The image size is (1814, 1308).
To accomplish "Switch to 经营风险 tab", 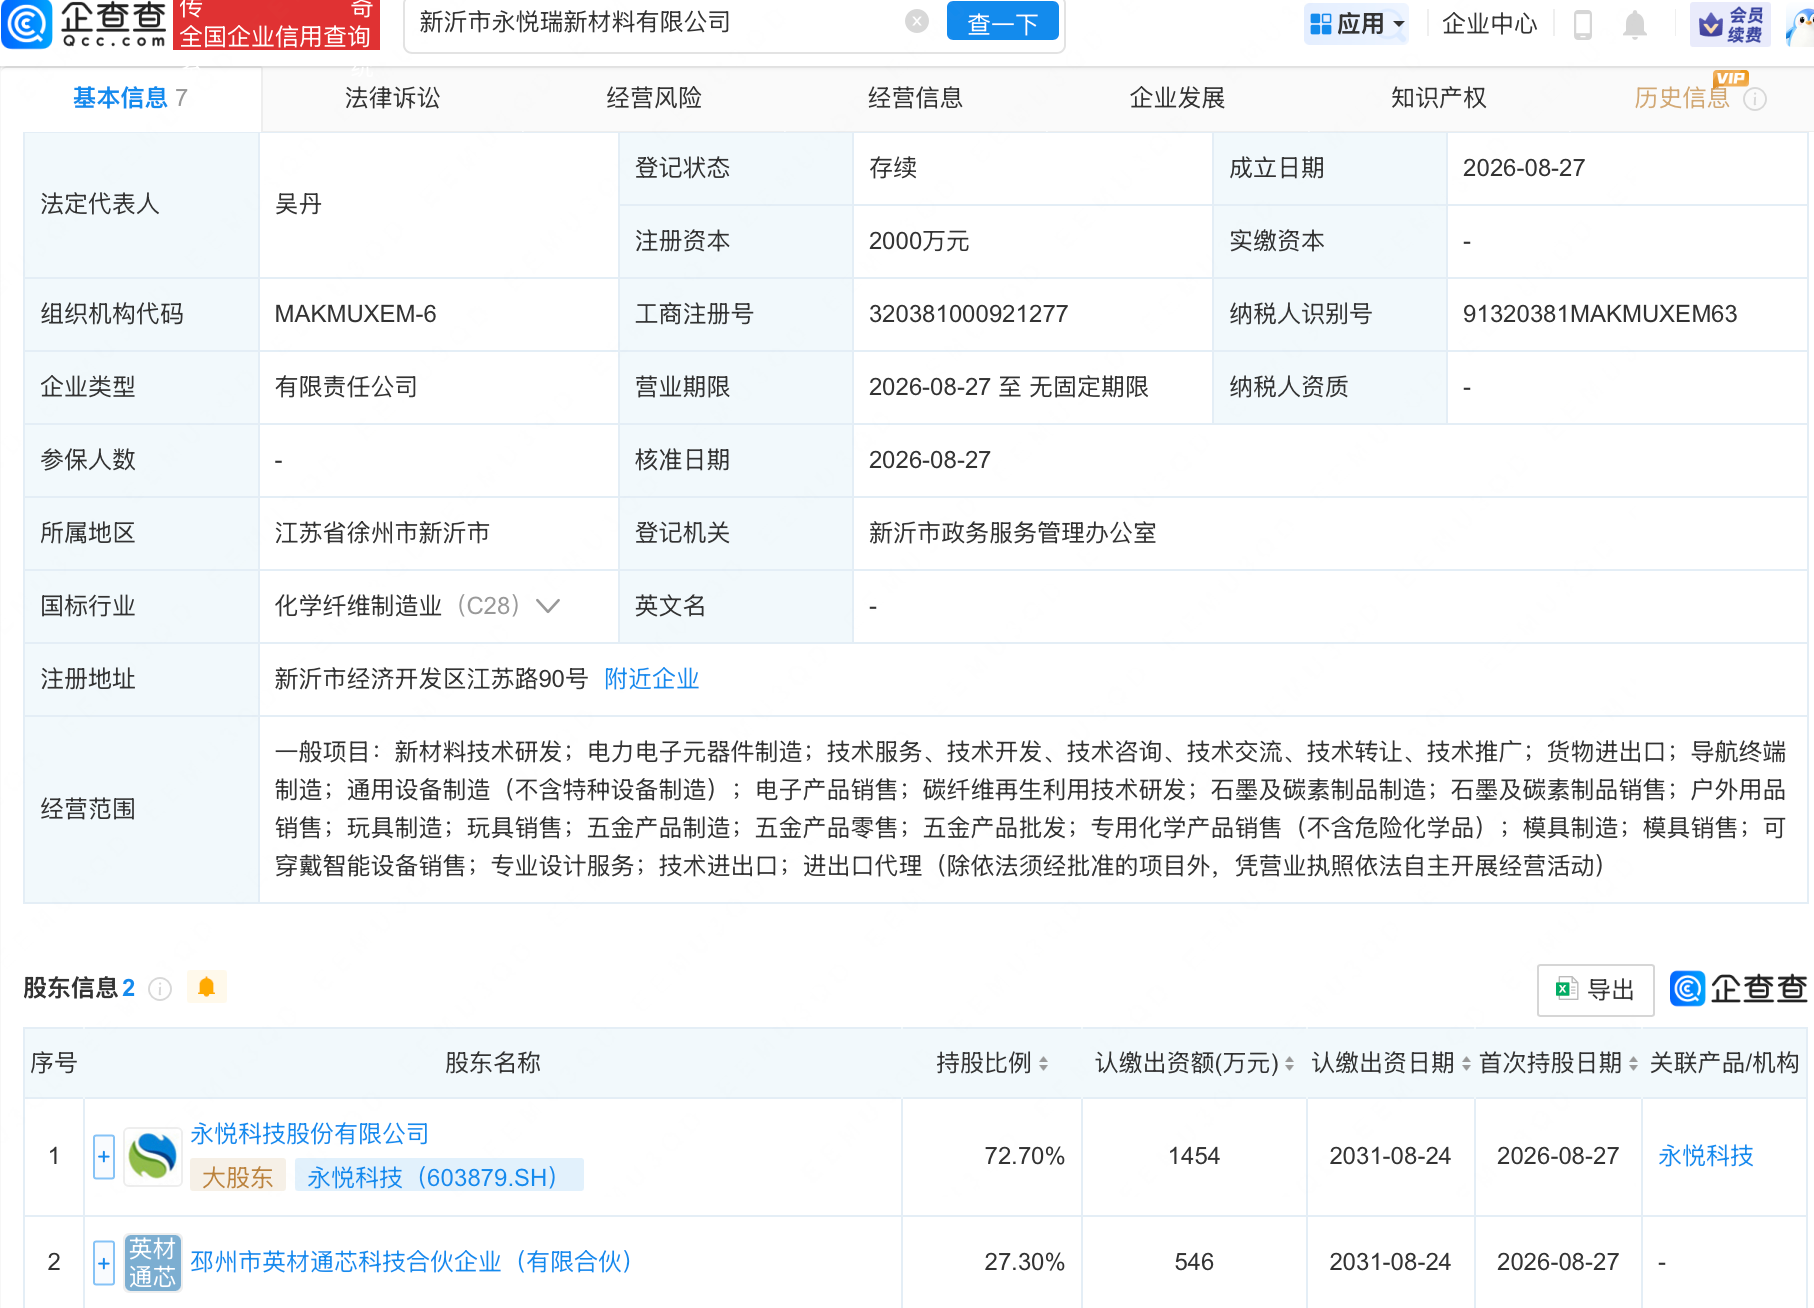I will click(654, 98).
